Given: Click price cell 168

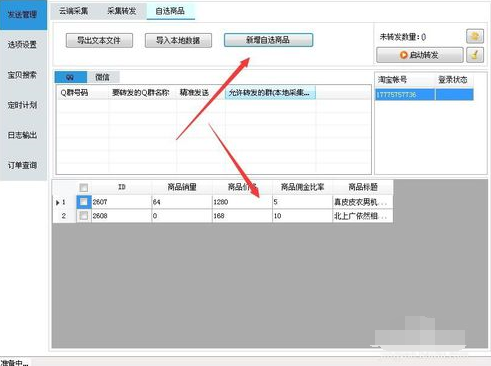Looking at the screenshot, I should [242, 216].
